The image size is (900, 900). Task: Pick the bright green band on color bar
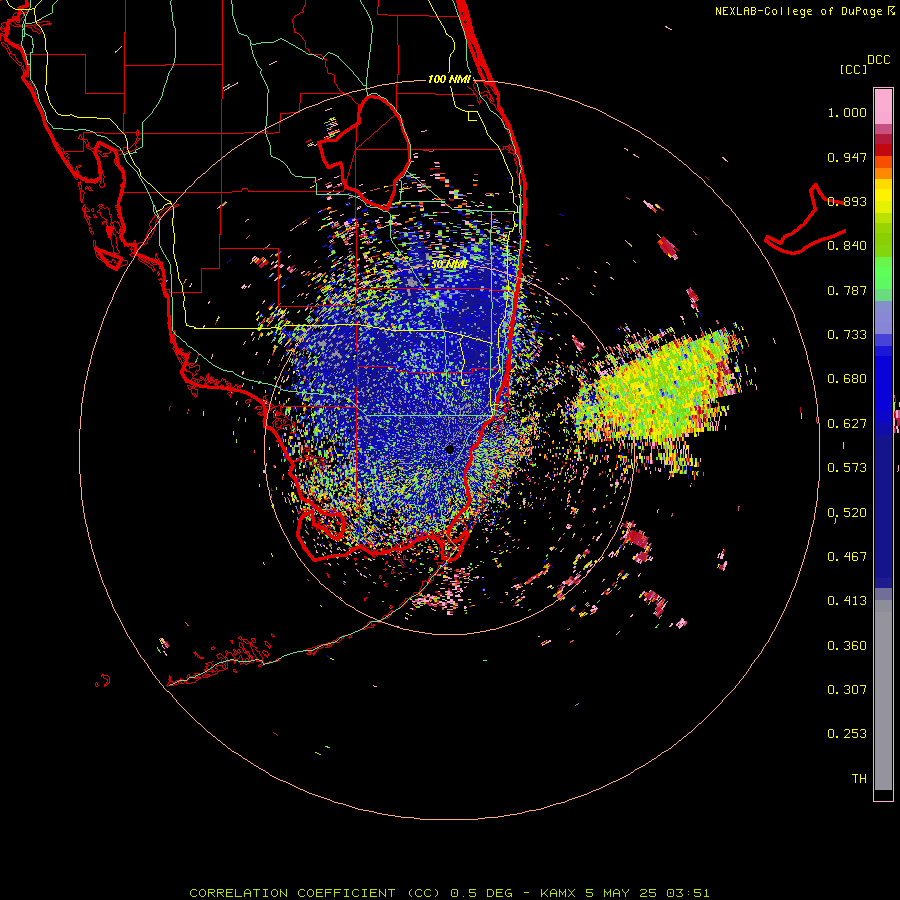point(883,273)
